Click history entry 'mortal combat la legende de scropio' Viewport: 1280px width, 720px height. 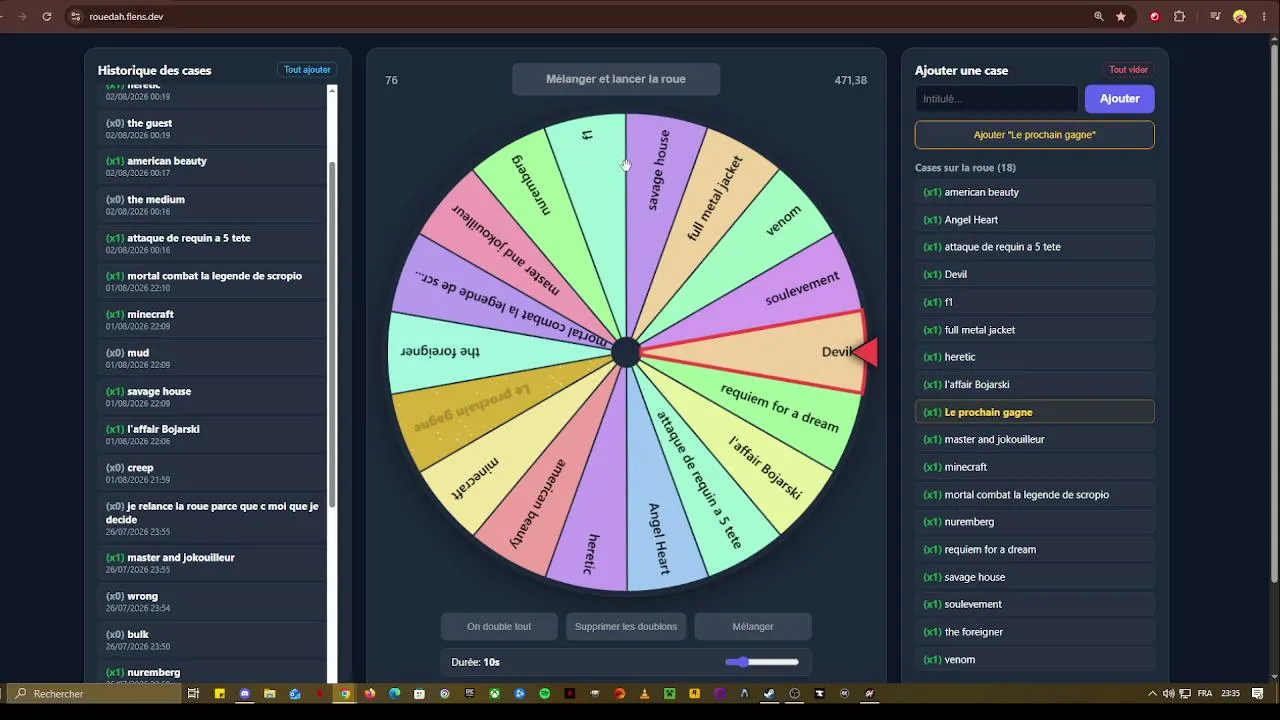[x=212, y=281]
